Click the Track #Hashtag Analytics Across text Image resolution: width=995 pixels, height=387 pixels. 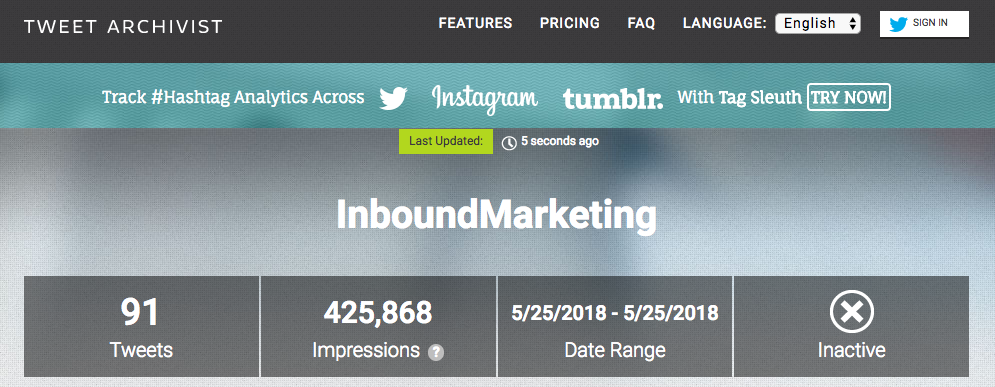233,98
